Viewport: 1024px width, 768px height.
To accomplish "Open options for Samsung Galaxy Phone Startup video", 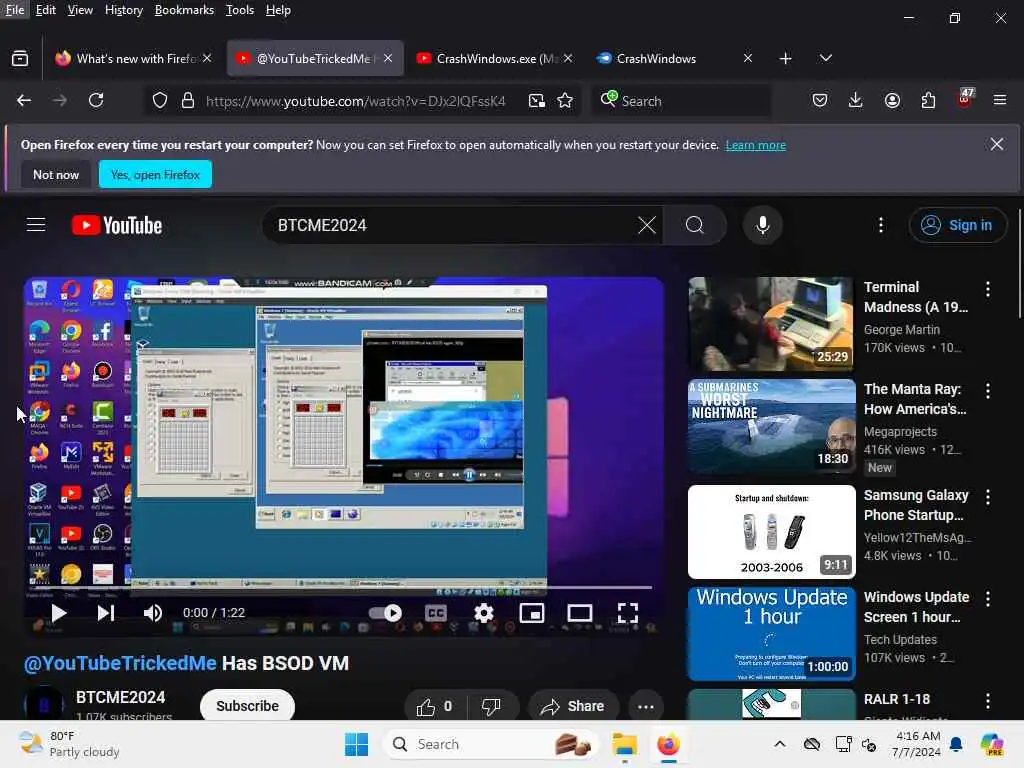I will pyautogui.click(x=987, y=497).
